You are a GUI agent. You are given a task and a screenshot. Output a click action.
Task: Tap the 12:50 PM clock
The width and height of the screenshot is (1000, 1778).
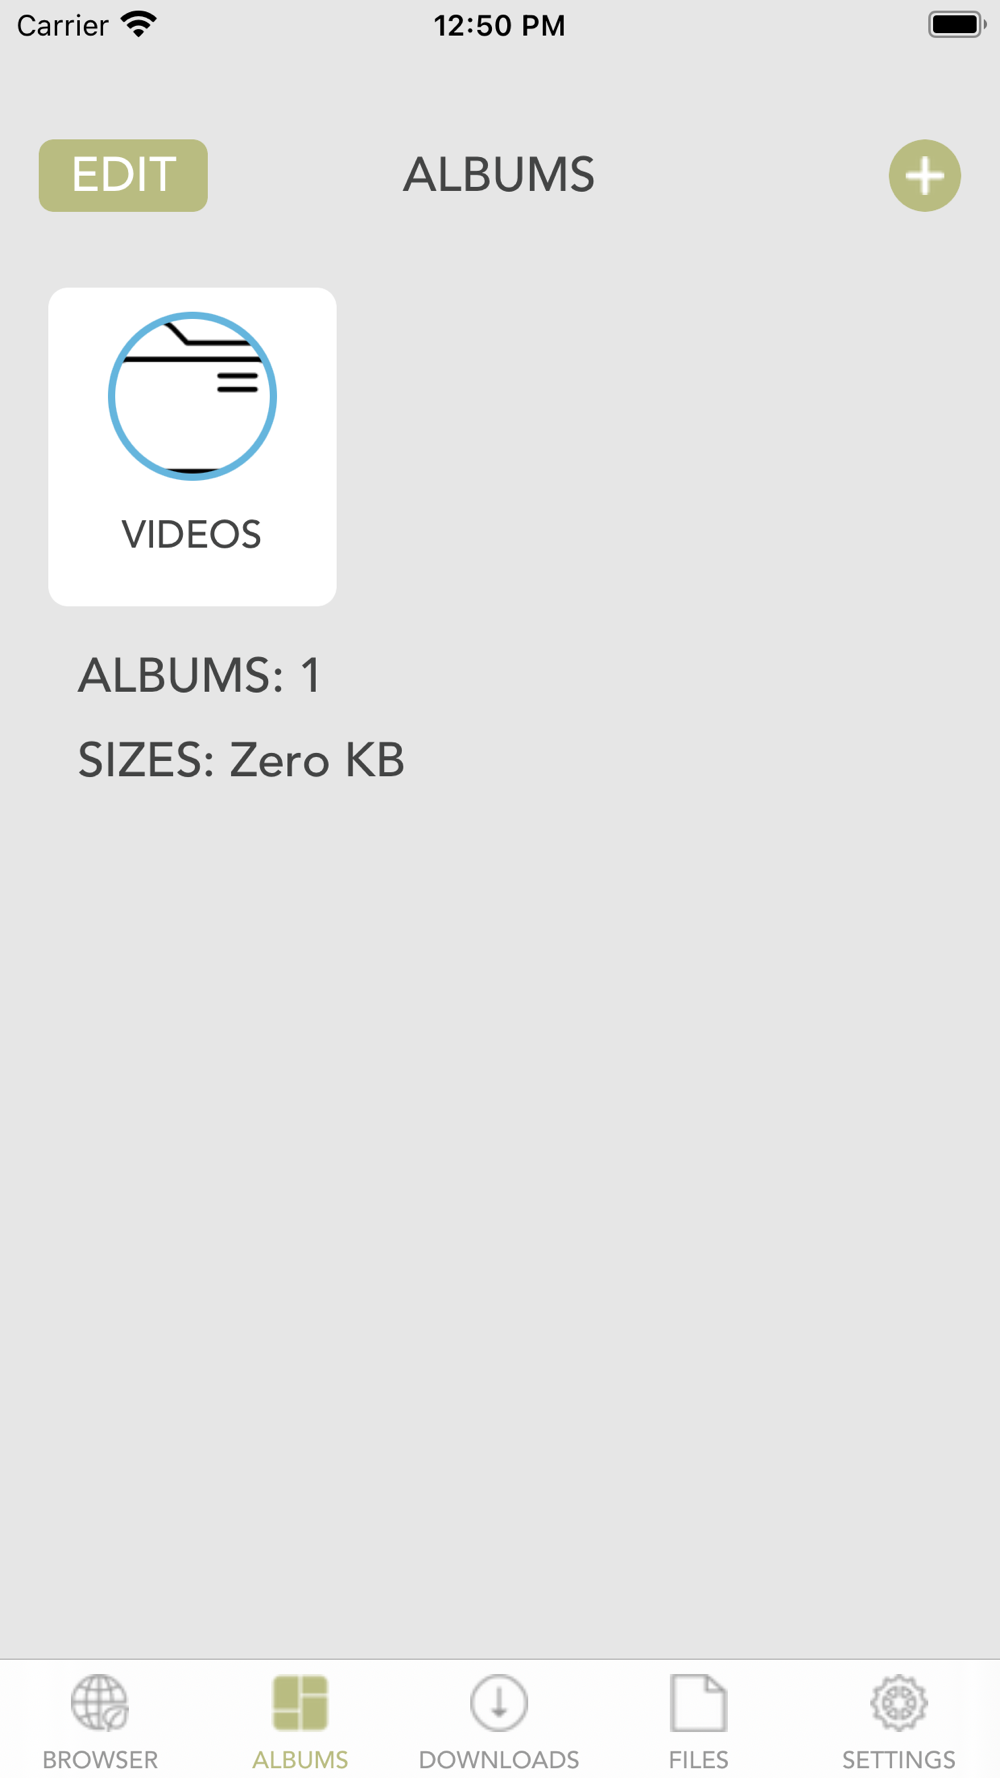click(x=499, y=25)
